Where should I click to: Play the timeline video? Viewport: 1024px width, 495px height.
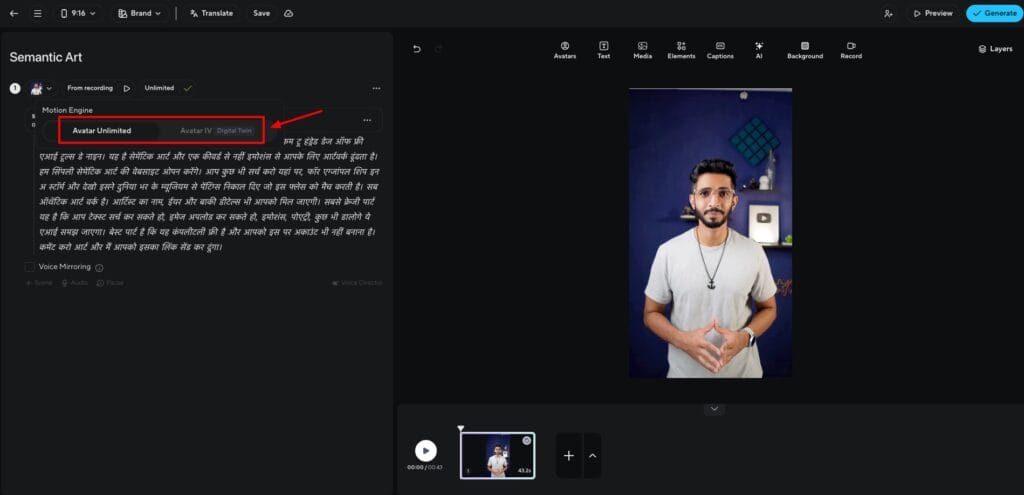(x=426, y=451)
